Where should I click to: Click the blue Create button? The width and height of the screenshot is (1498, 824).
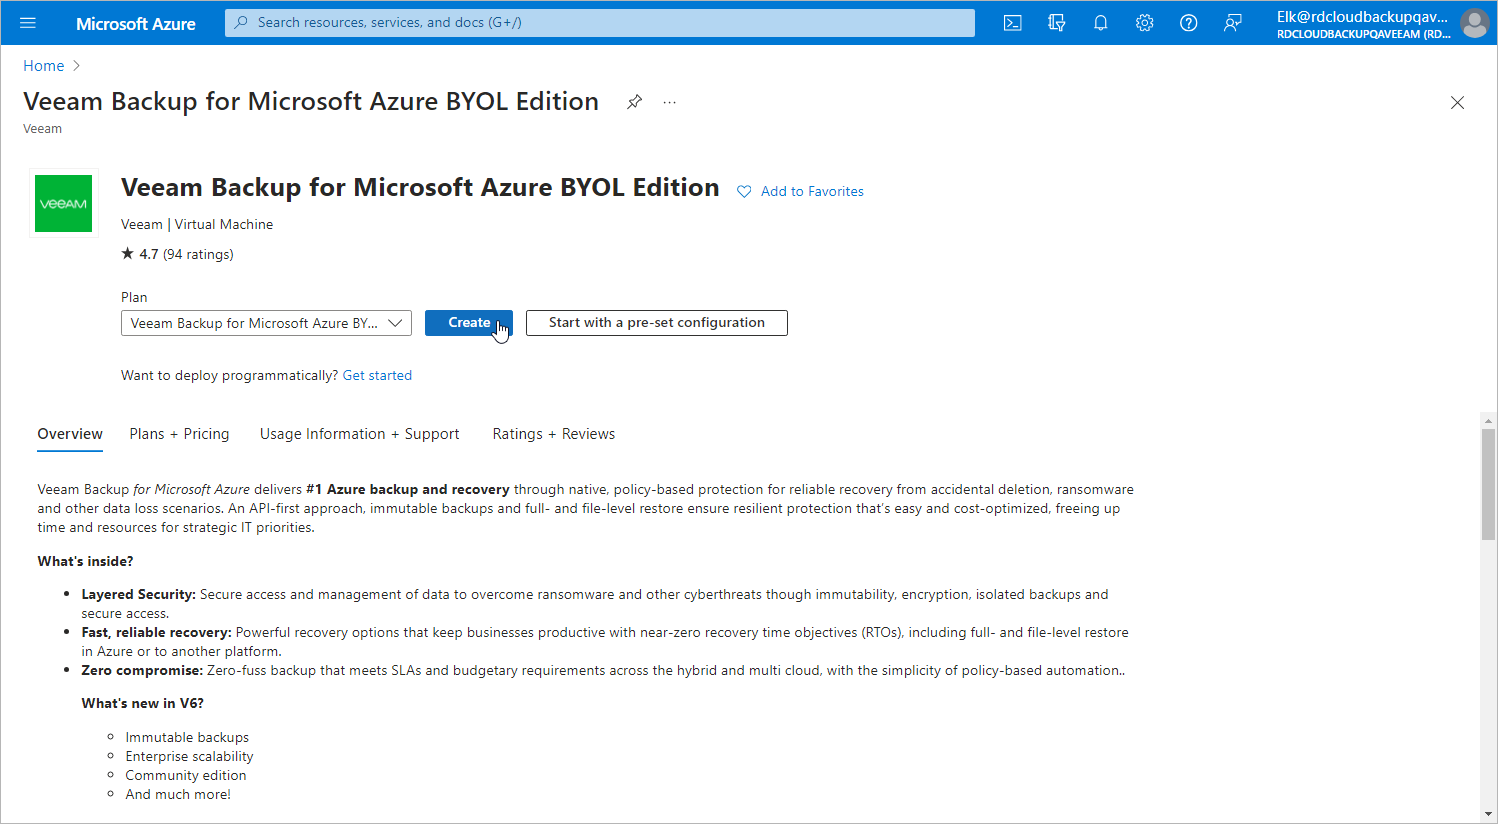pyautogui.click(x=469, y=323)
